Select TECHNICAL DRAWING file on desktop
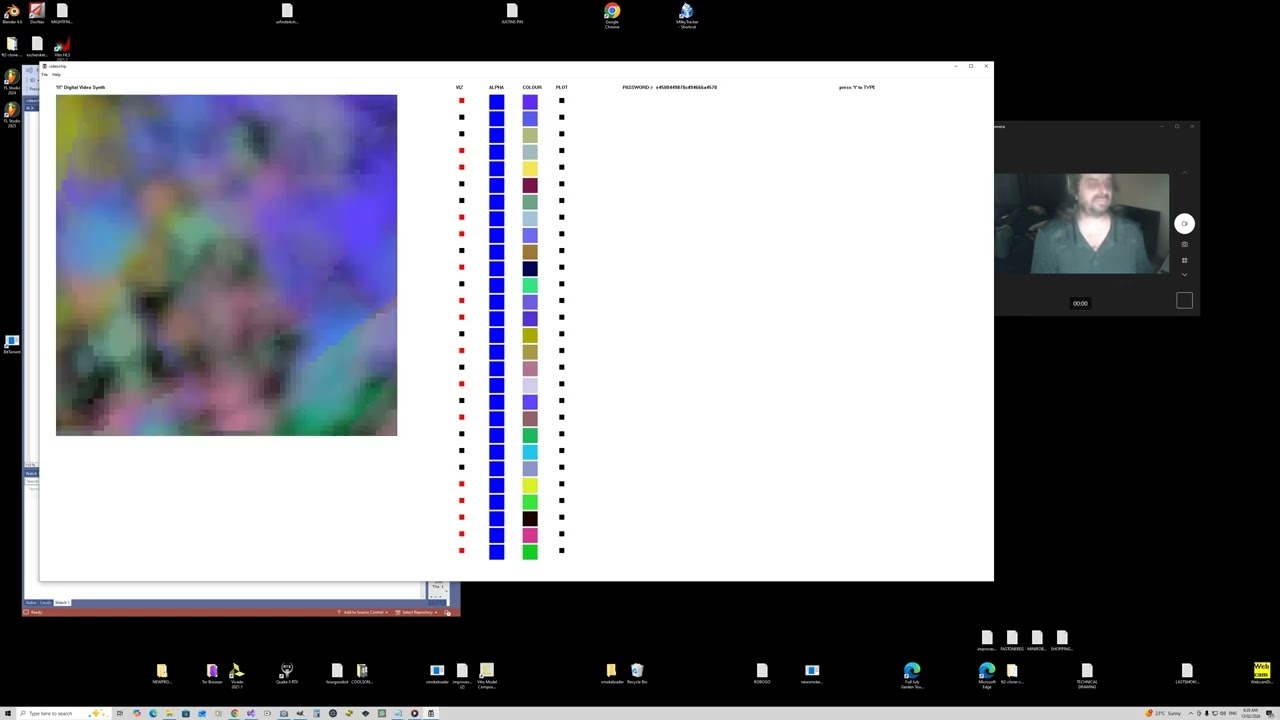This screenshot has width=1280, height=720. click(1087, 675)
